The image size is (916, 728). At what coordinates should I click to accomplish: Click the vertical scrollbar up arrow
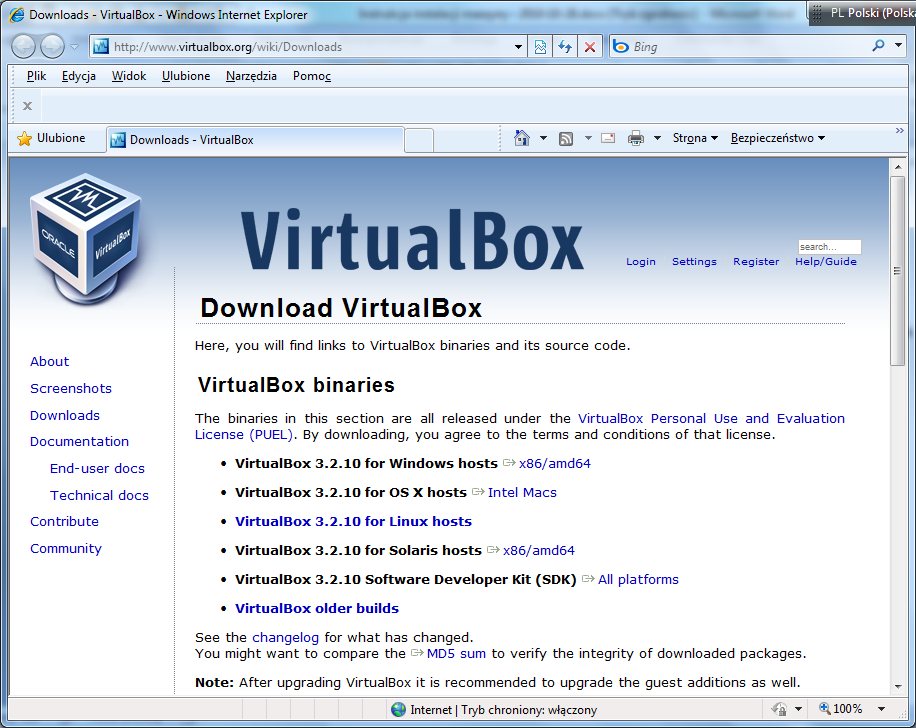(x=898, y=167)
